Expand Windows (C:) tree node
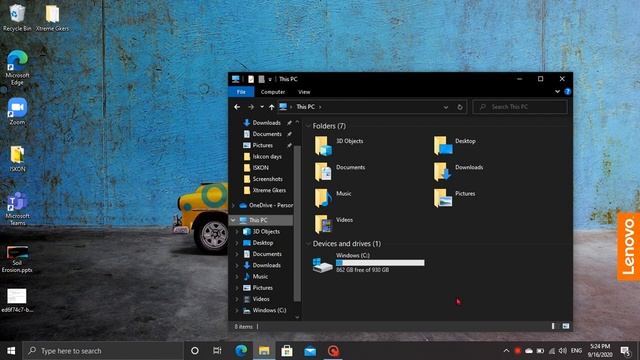 tap(237, 311)
